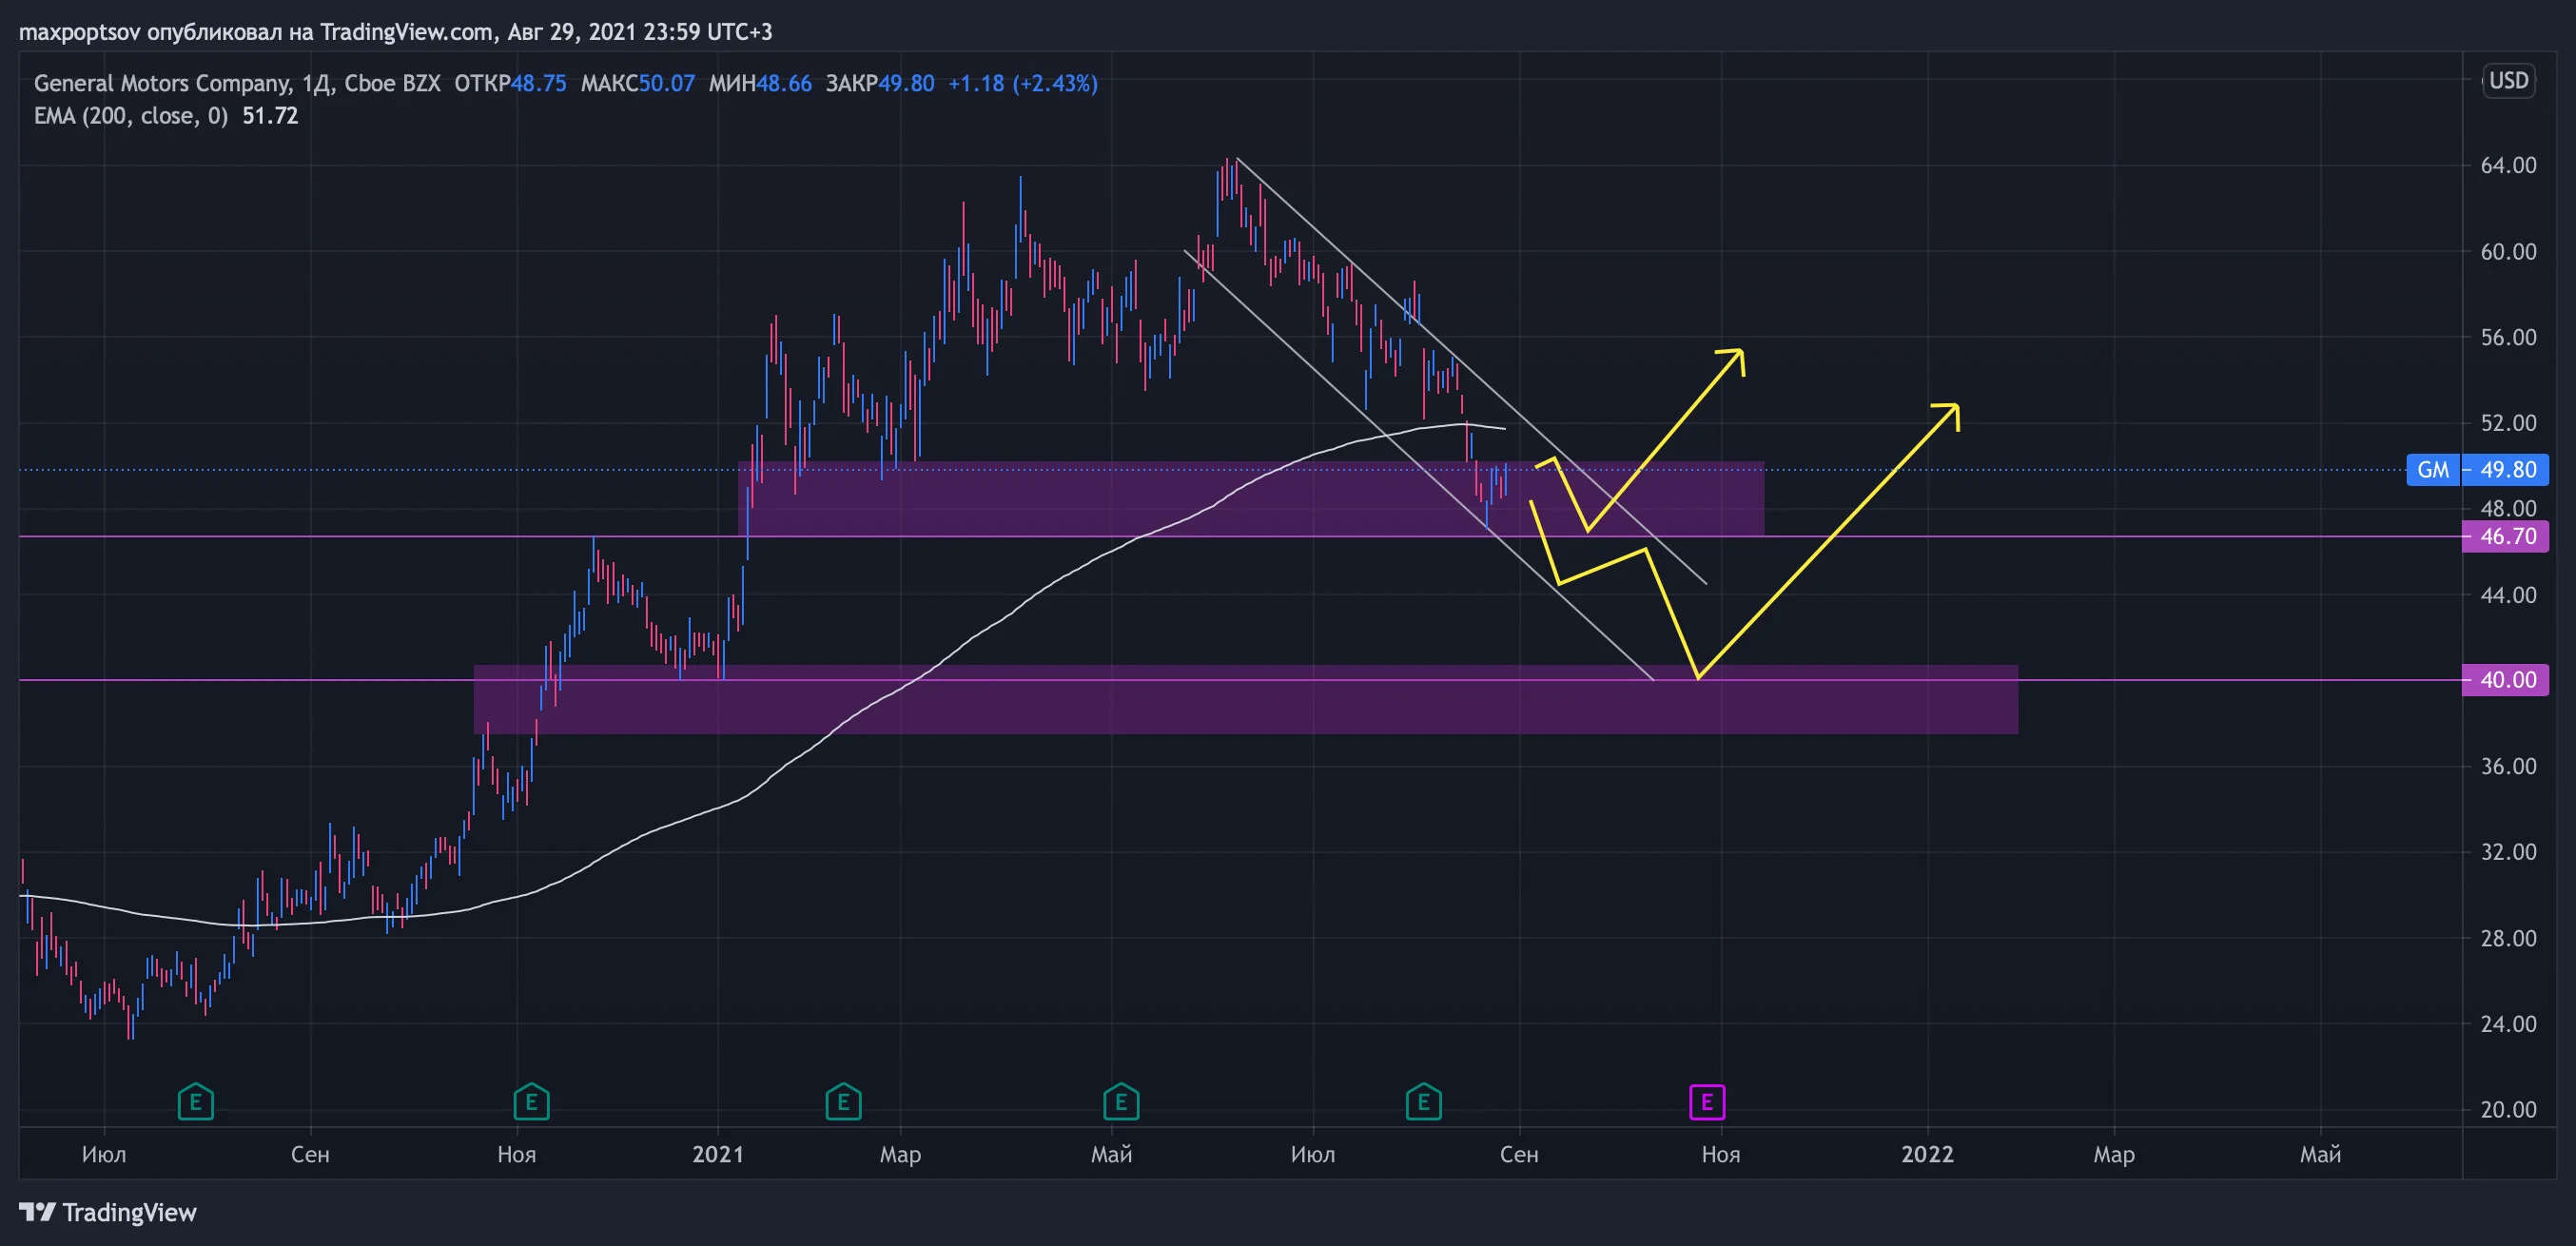Click the General Motors Company symbol title

(x=162, y=83)
